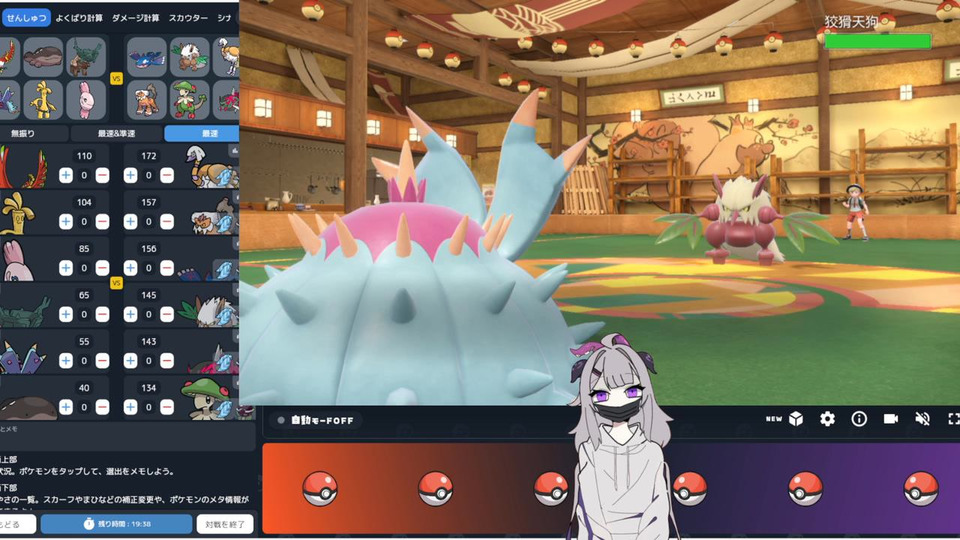The image size is (960, 540).
Task: Click the Ho-Oh sprite on the 110 row
Action: [x=21, y=167]
